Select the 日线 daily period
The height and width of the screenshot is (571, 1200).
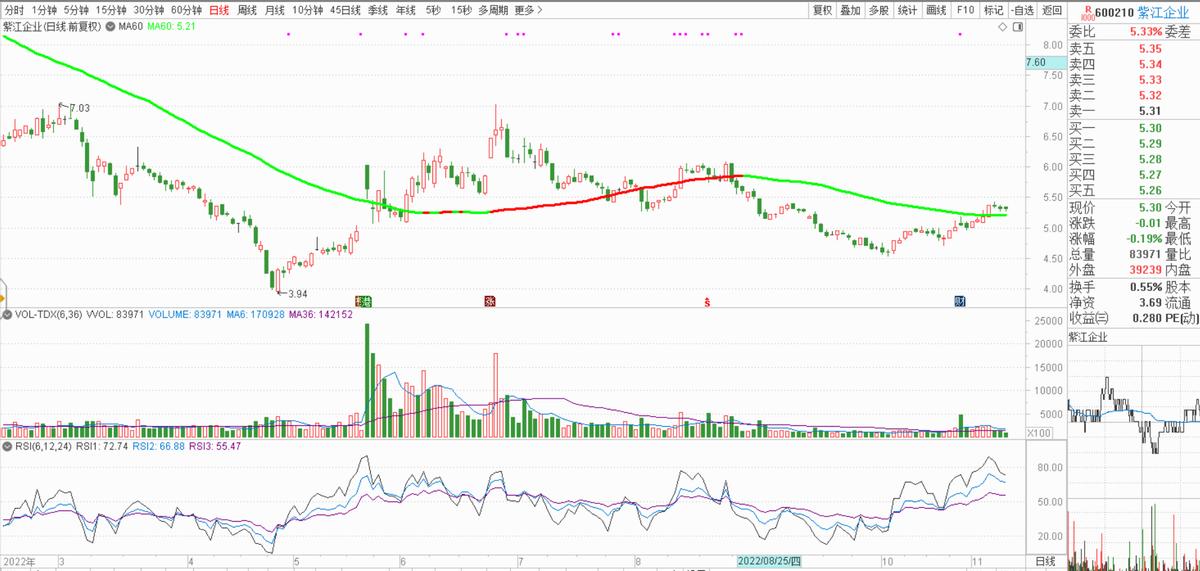pos(220,9)
